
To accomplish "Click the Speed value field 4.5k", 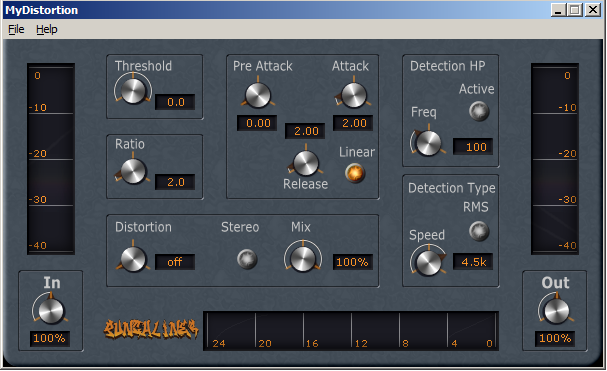I will [x=473, y=262].
